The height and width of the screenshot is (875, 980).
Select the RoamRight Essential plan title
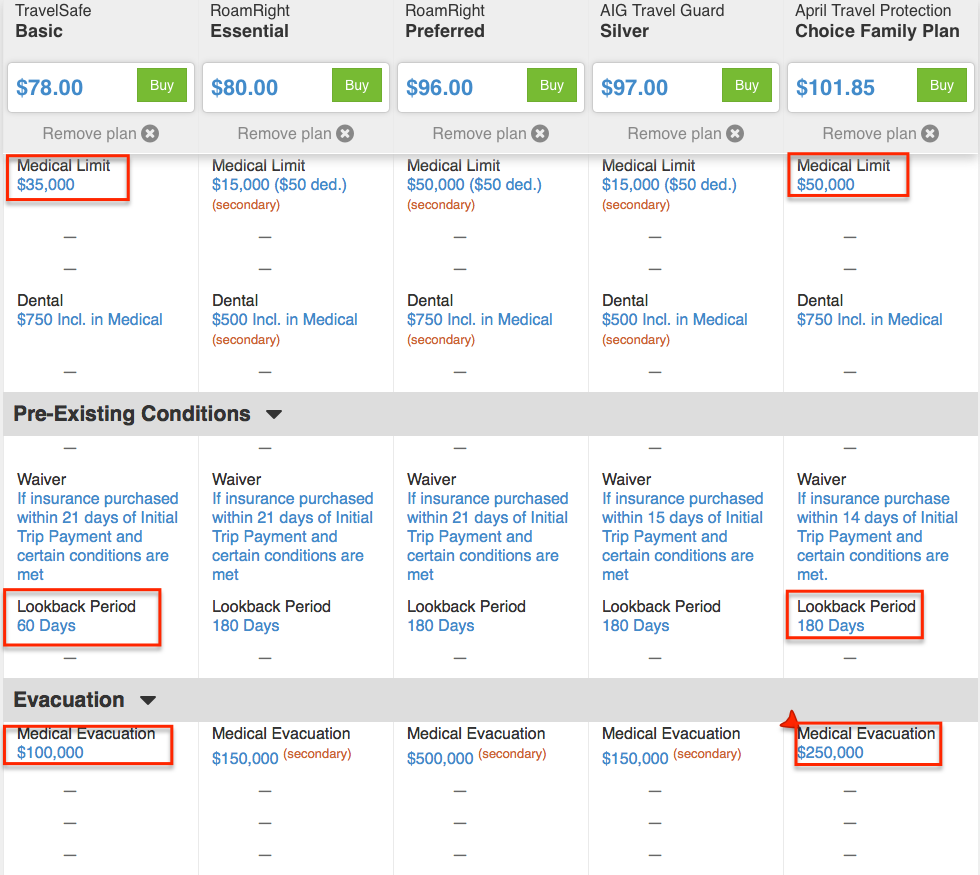(x=250, y=21)
